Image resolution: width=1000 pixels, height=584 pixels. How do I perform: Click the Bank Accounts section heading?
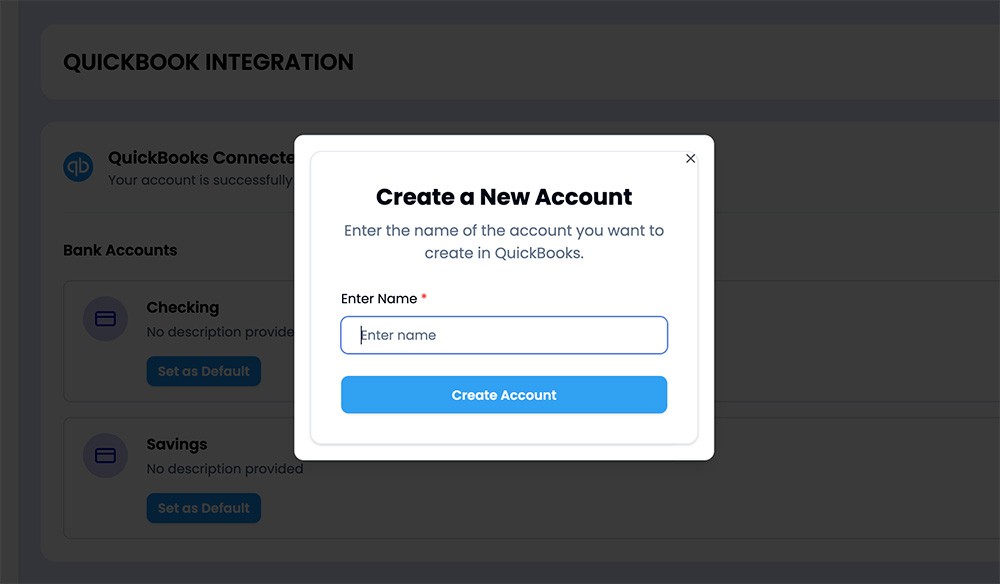click(x=120, y=250)
